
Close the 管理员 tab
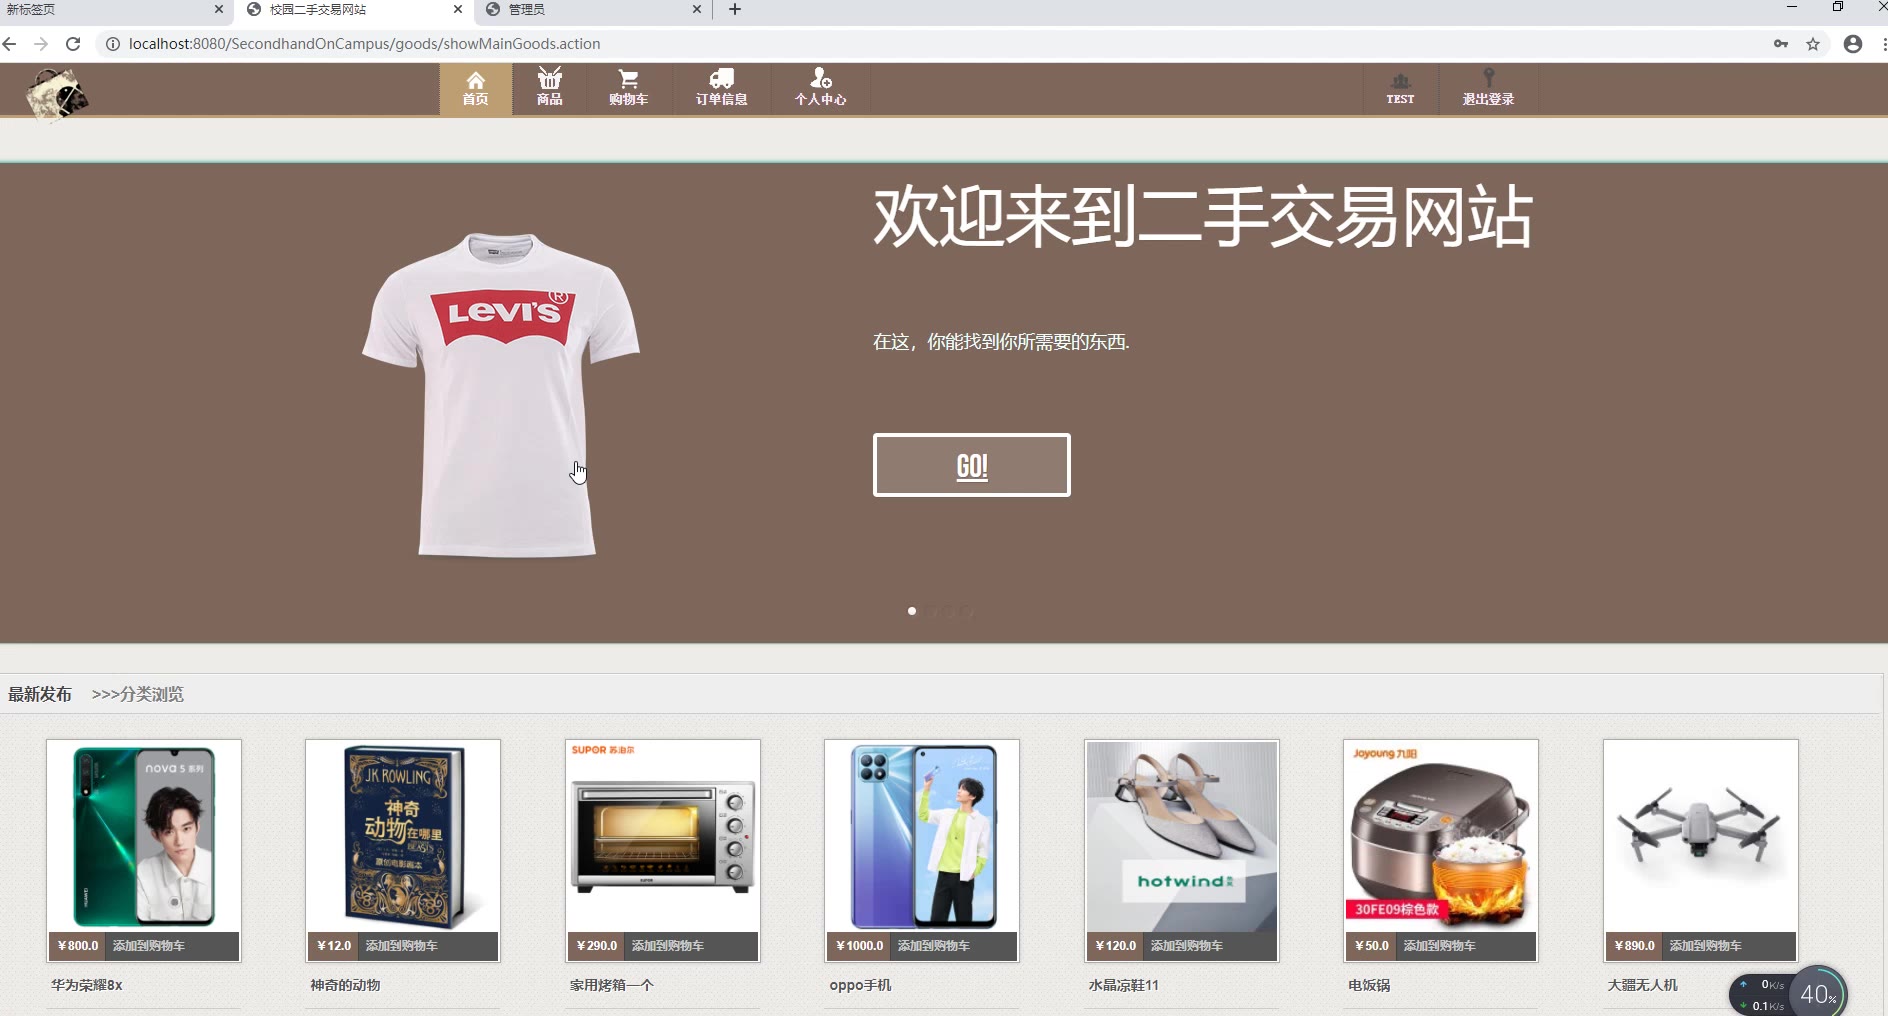[697, 9]
